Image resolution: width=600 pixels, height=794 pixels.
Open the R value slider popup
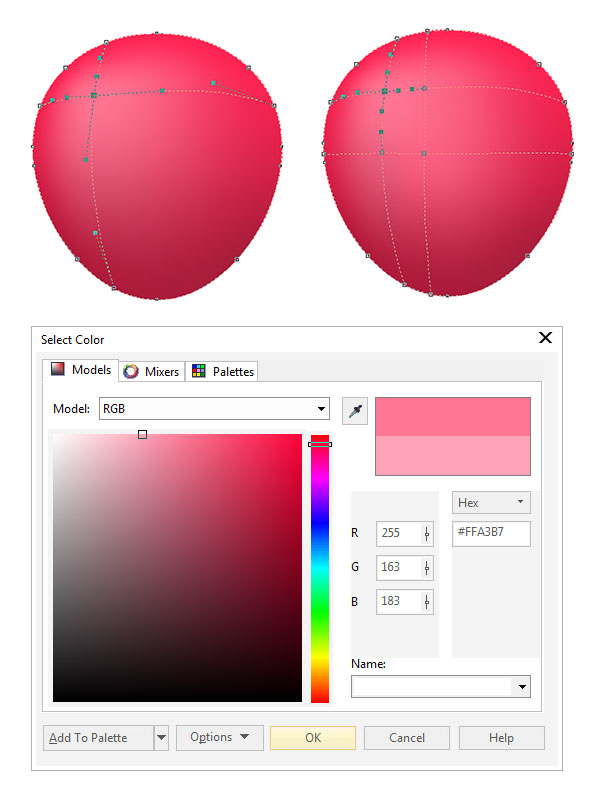click(x=427, y=534)
